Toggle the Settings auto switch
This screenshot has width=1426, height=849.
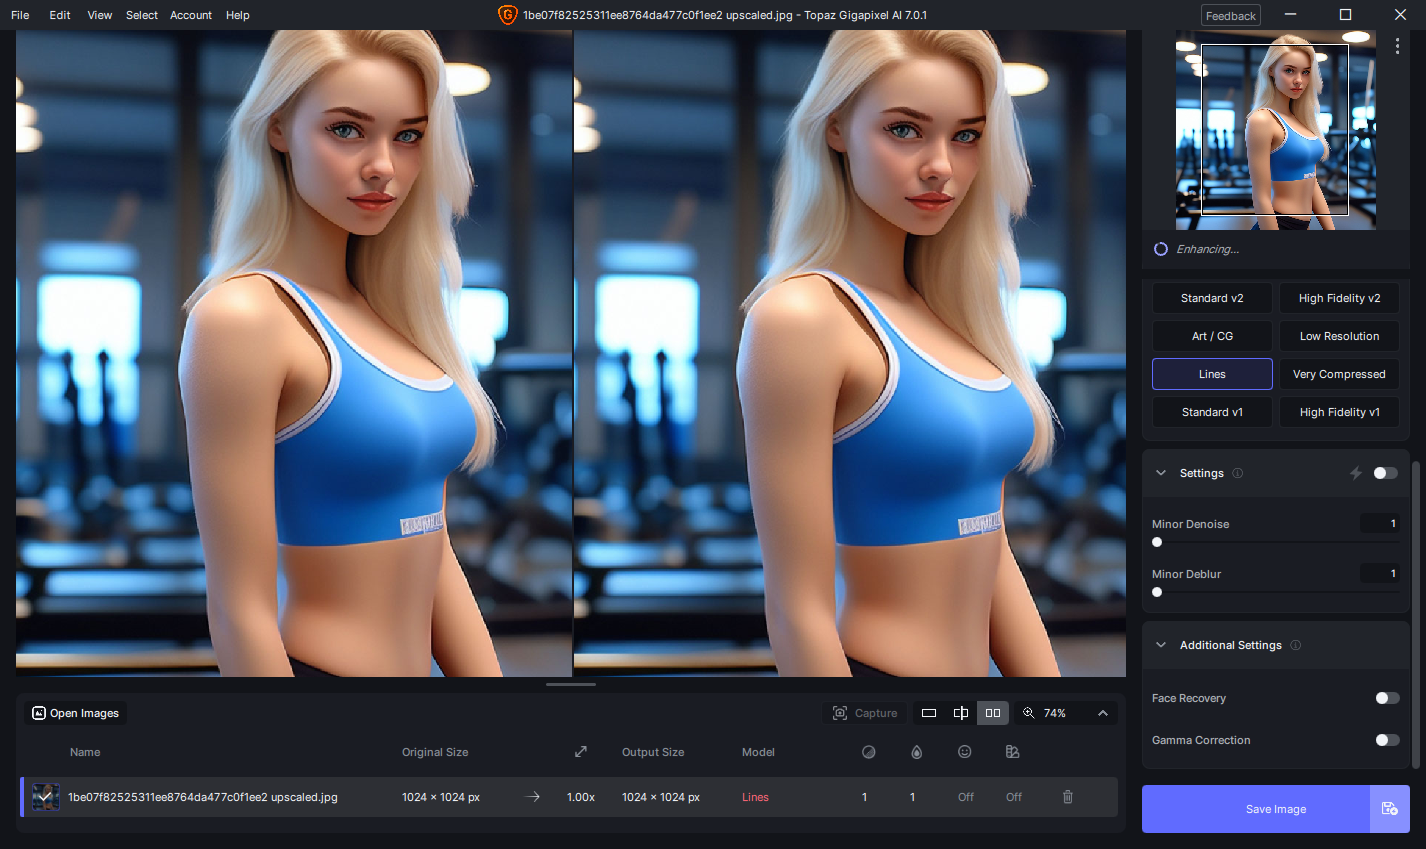[1386, 473]
